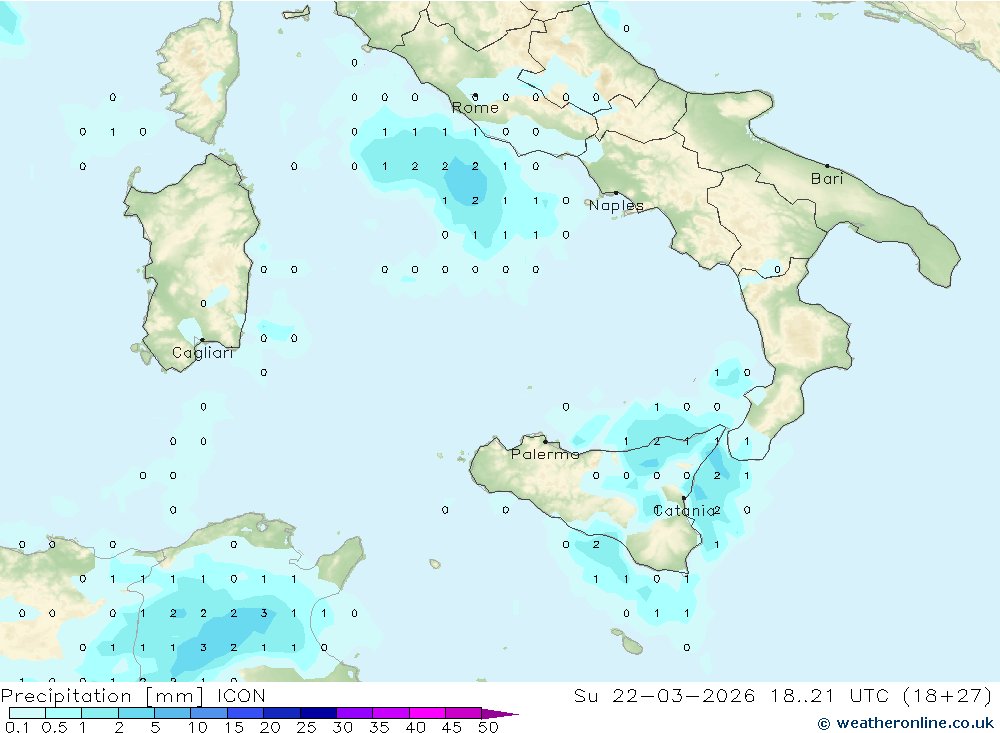
Task: Pick the purple 35–40 legend swatch
Action: pos(391,713)
